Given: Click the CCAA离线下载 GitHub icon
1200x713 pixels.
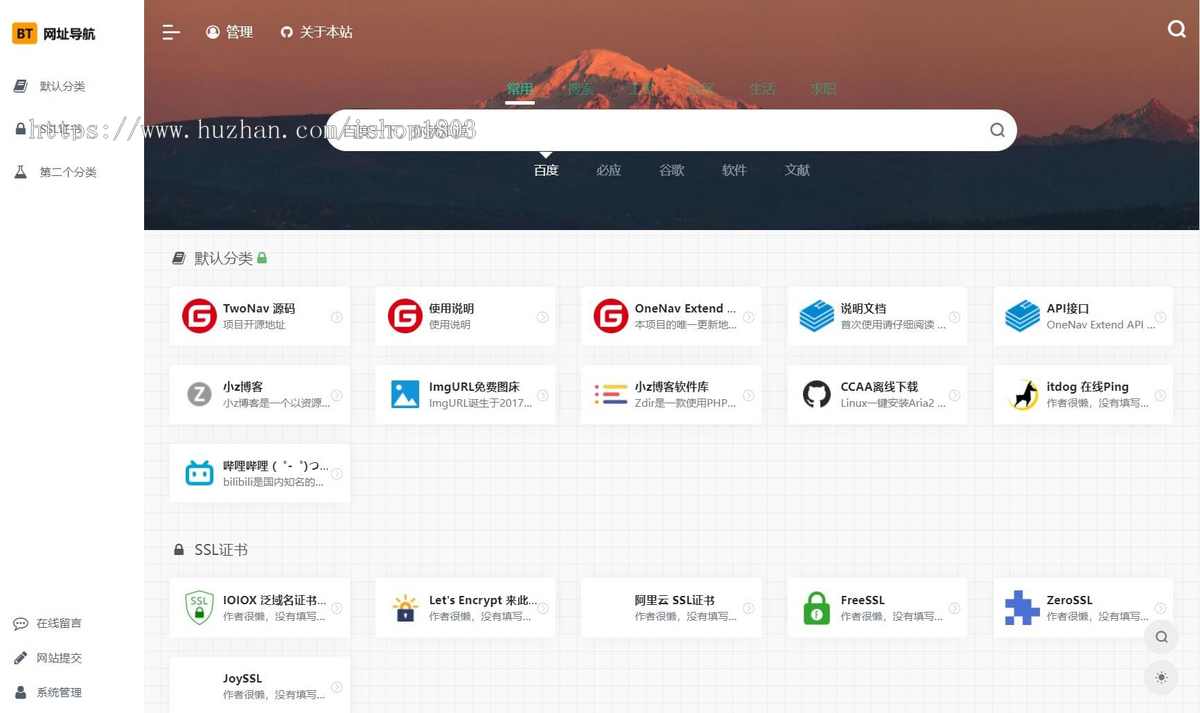Looking at the screenshot, I should point(817,394).
